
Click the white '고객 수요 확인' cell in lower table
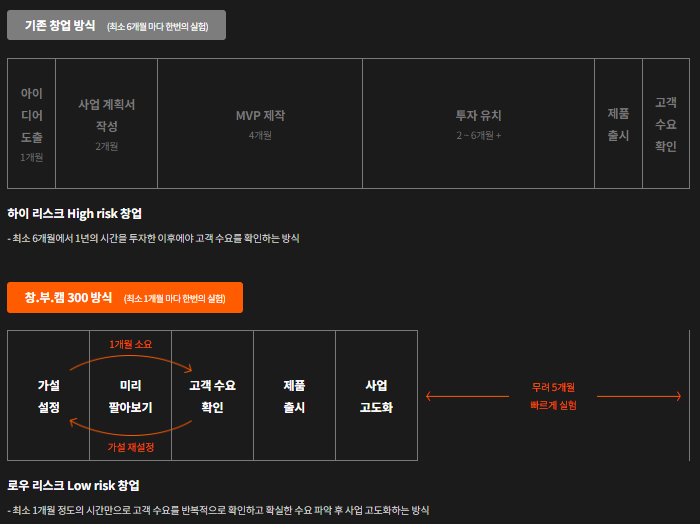click(x=212, y=396)
